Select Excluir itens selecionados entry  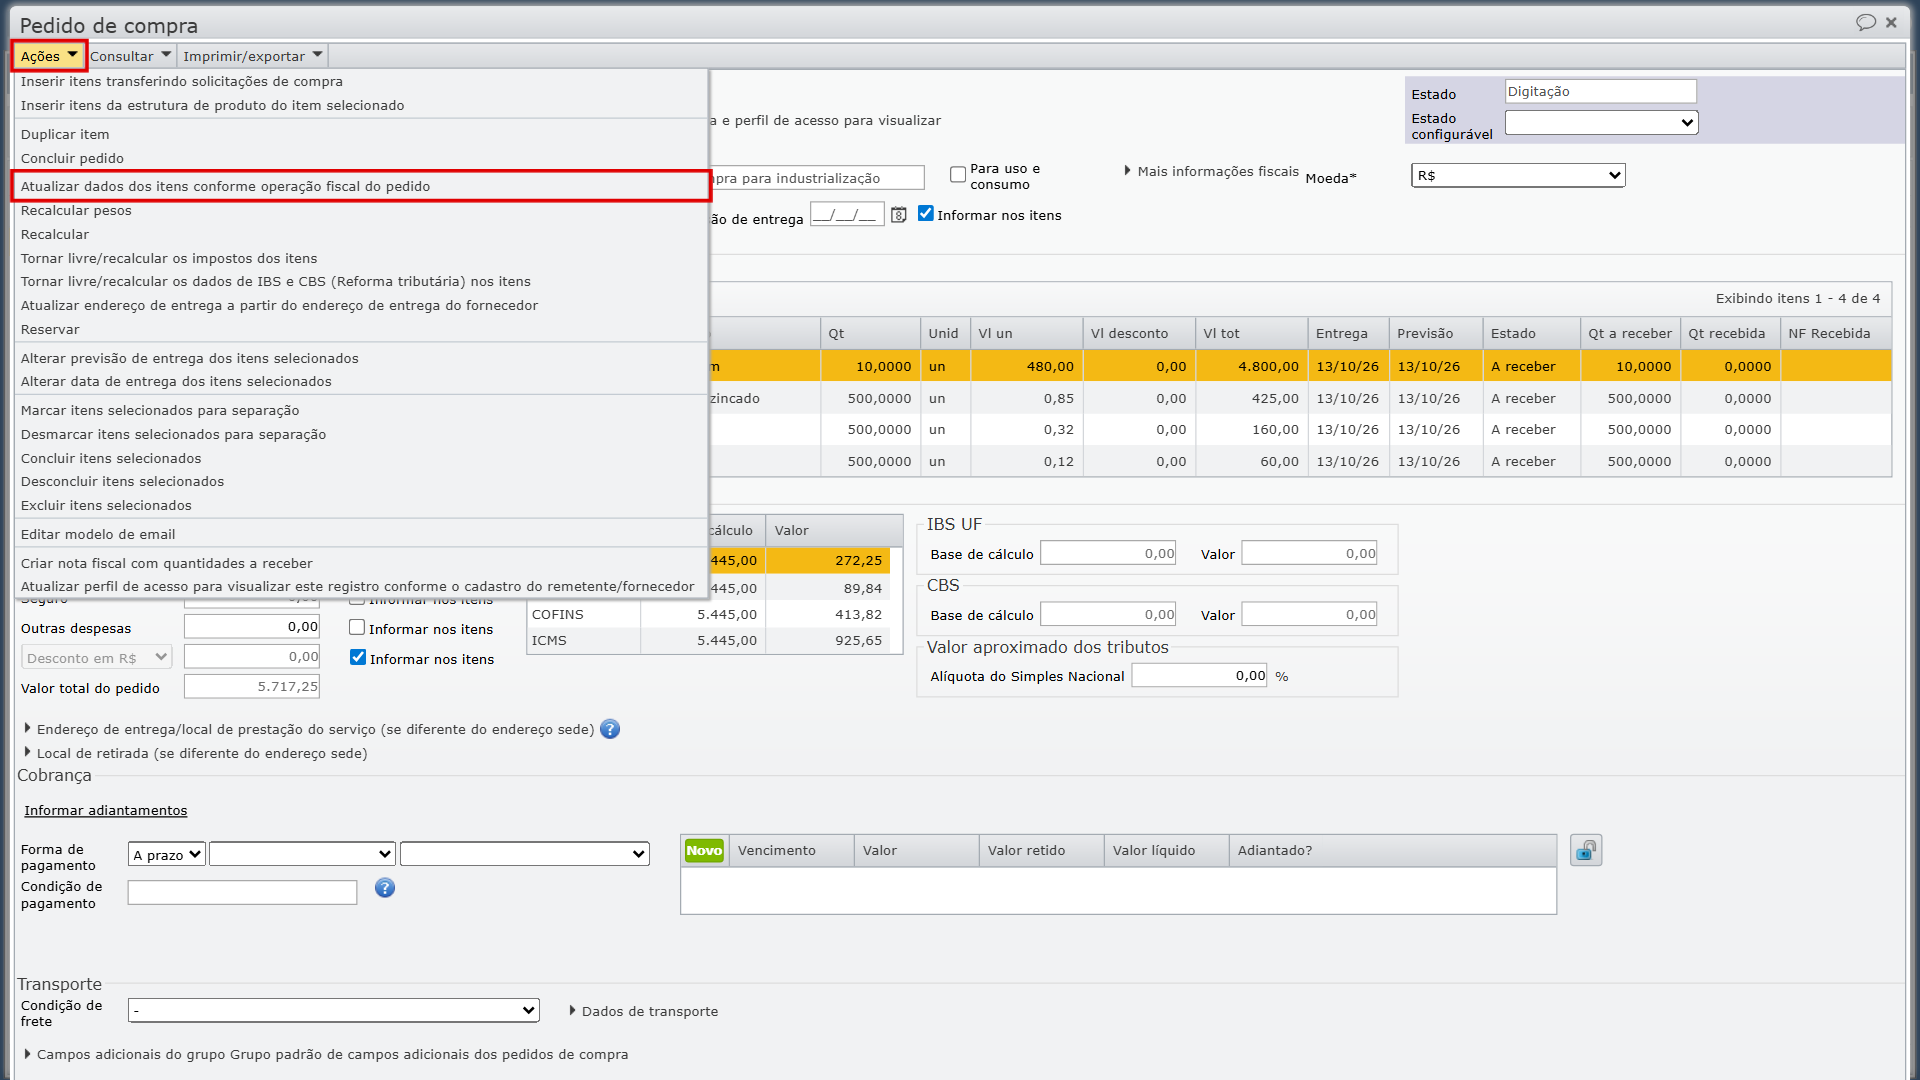click(x=361, y=505)
